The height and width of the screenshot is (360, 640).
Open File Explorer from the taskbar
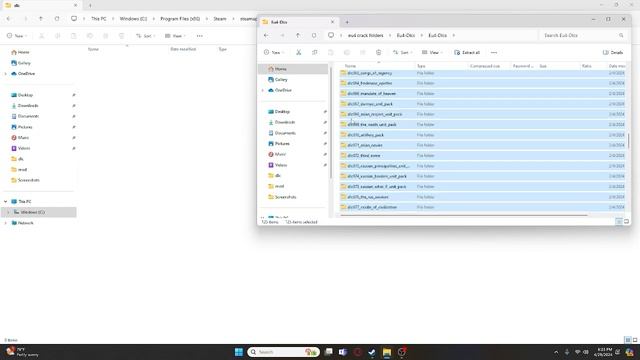(x=387, y=352)
